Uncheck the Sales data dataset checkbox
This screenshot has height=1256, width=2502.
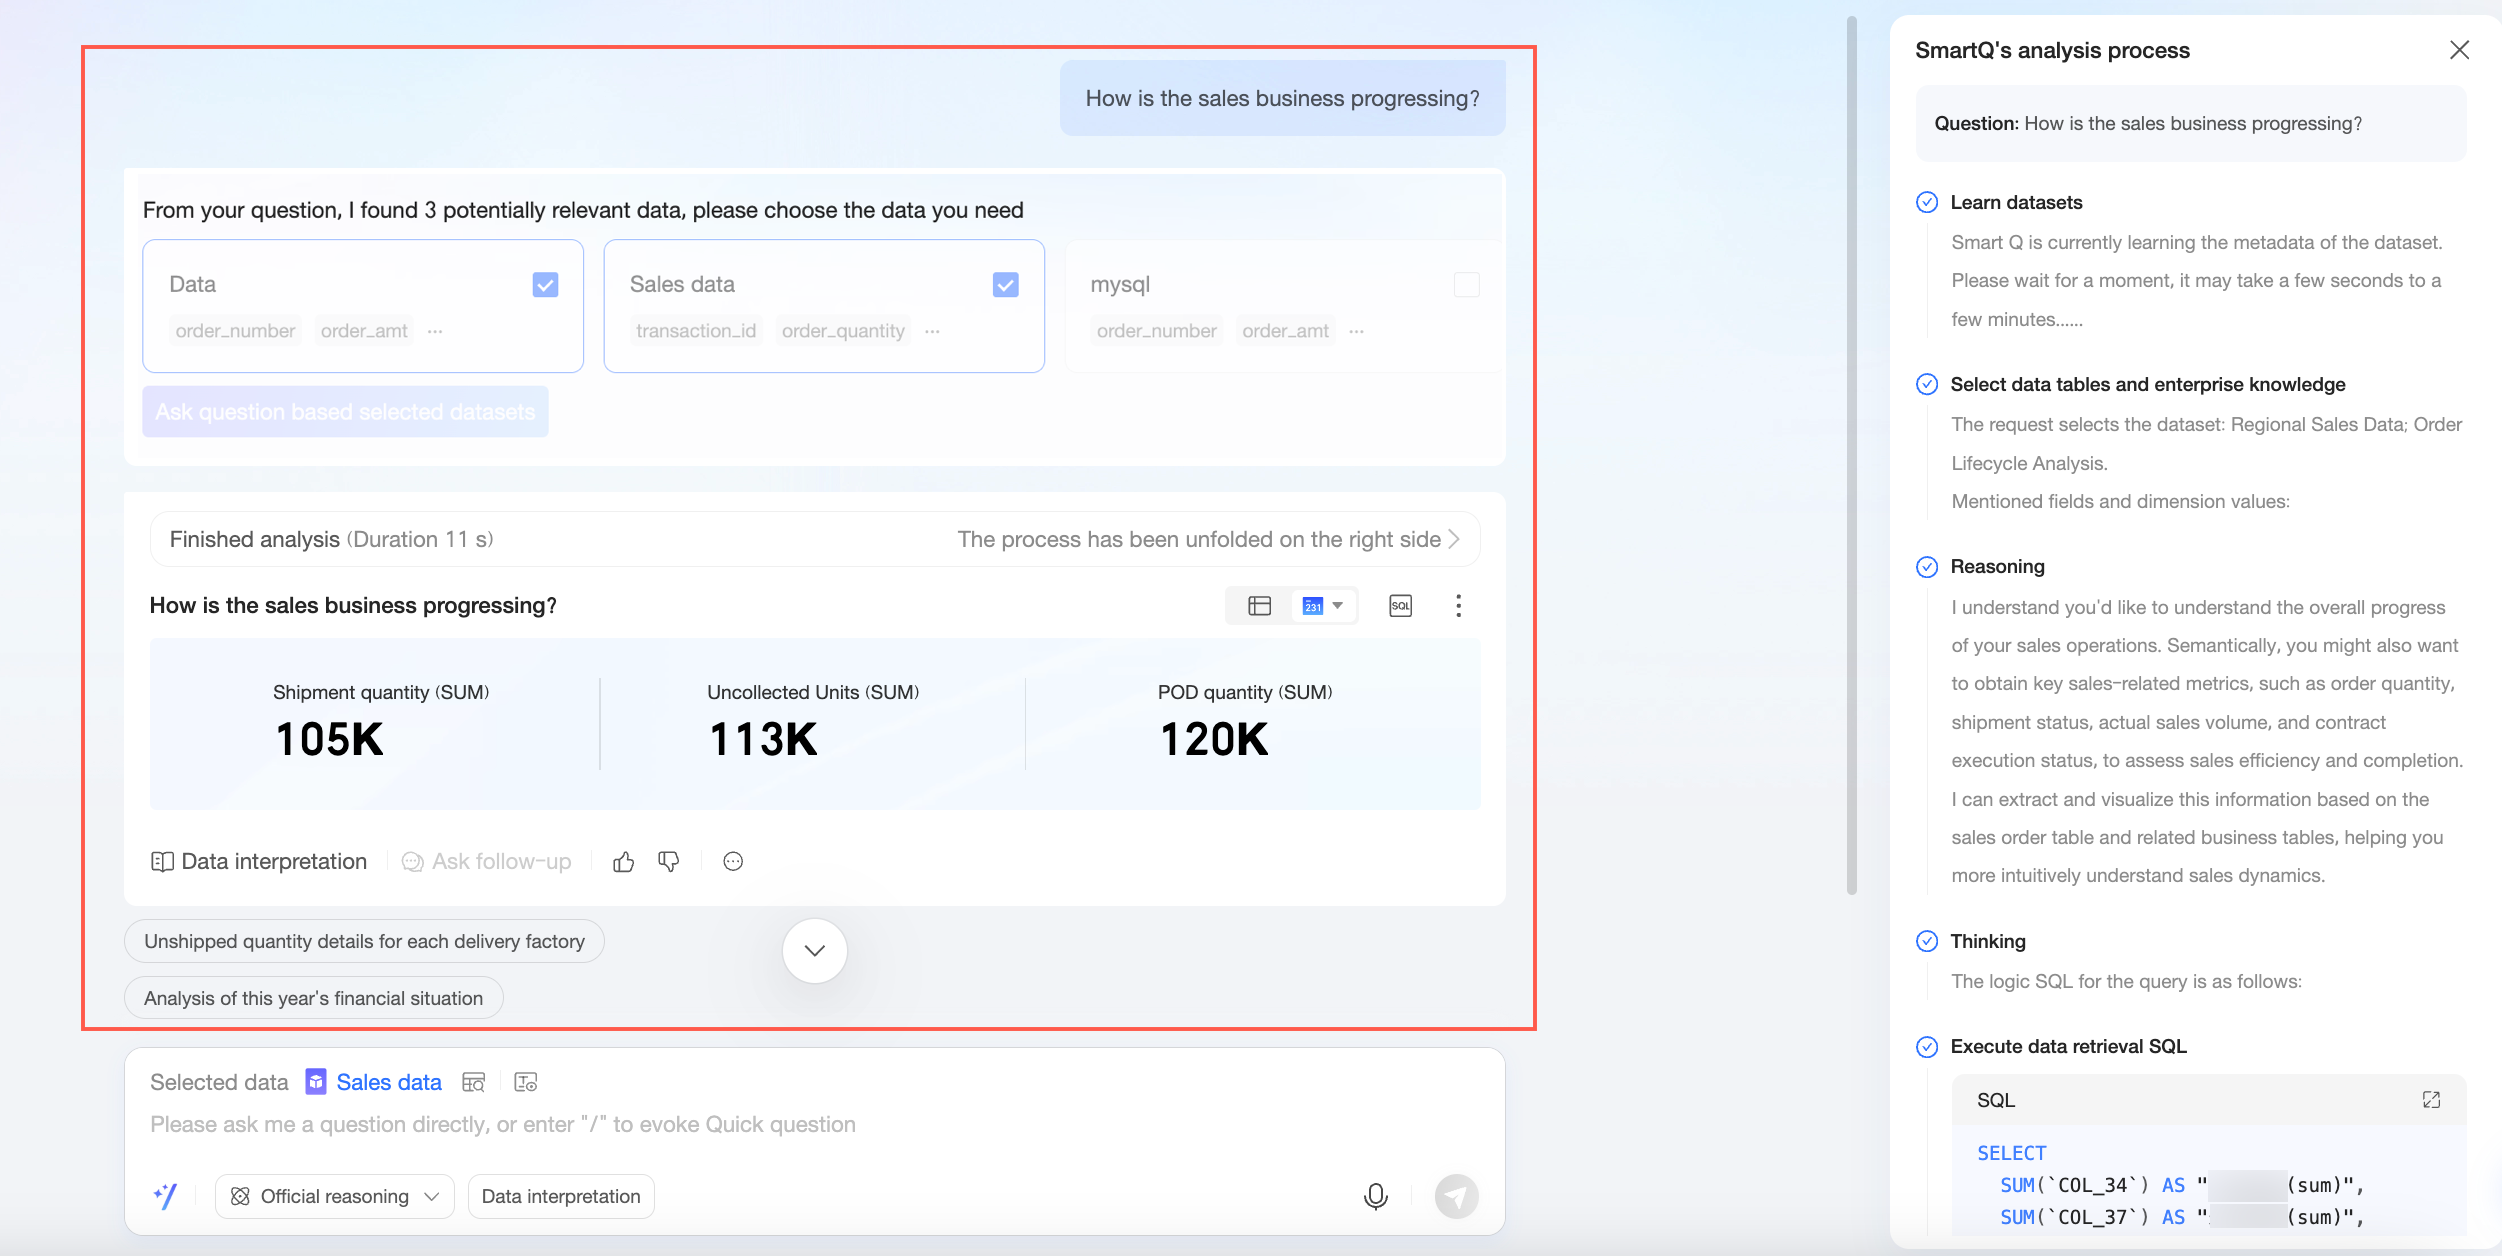coord(1005,285)
